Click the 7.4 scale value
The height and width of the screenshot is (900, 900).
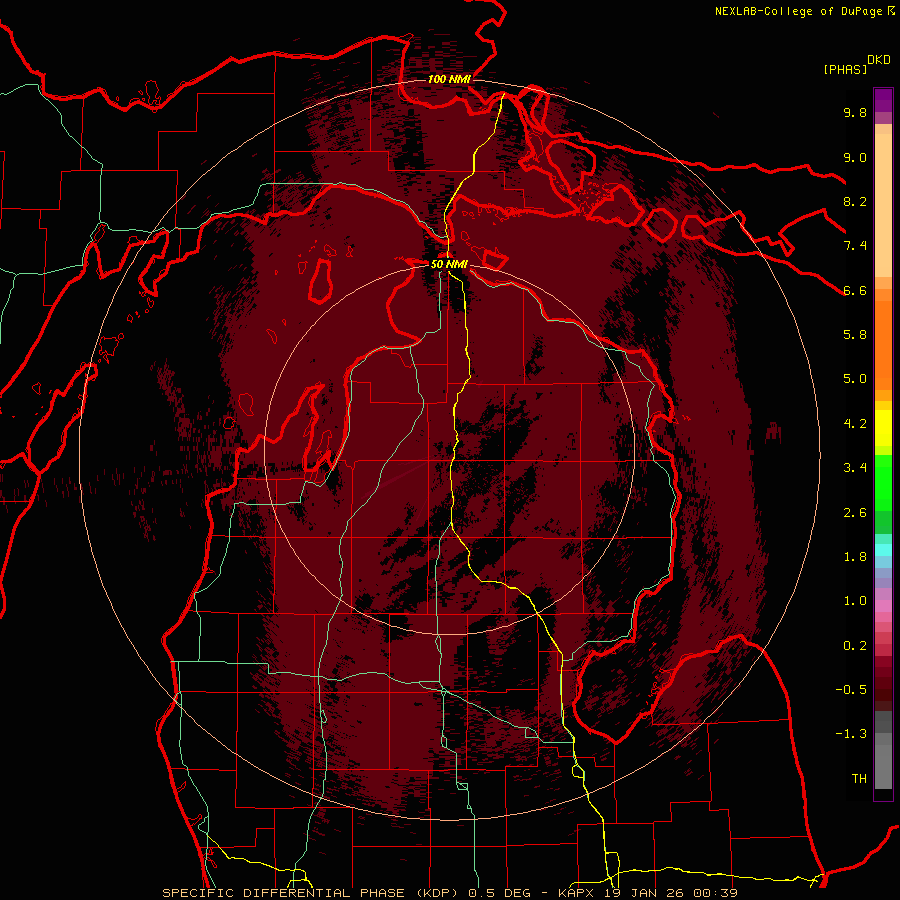[855, 246]
